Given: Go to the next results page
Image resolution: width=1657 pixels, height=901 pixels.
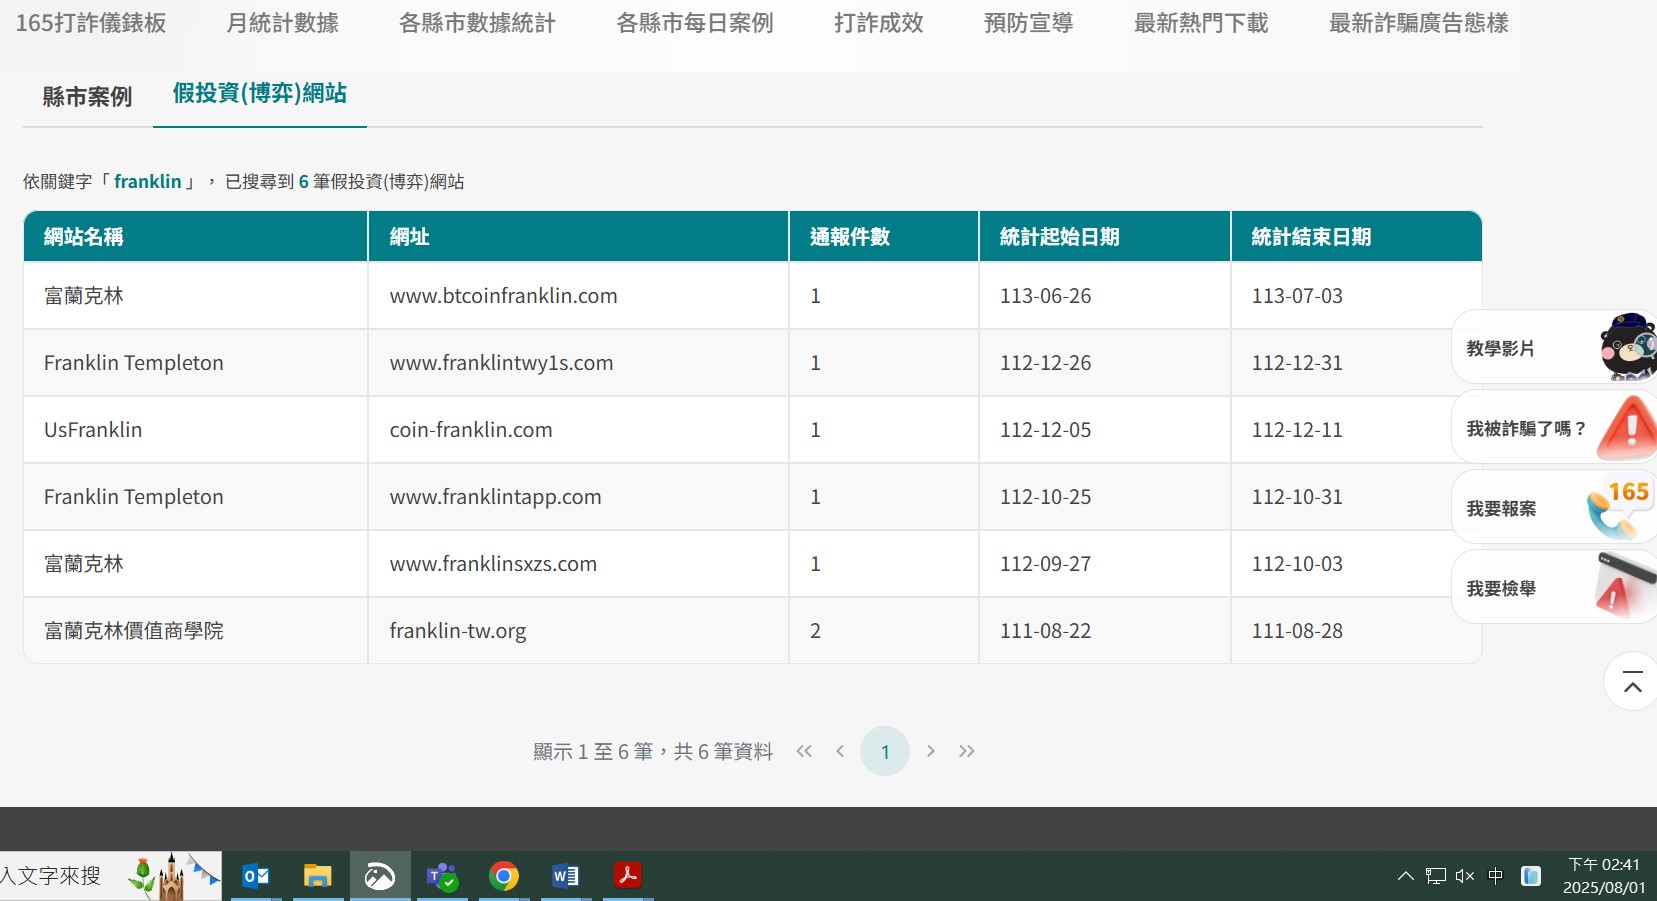Looking at the screenshot, I should 931,751.
